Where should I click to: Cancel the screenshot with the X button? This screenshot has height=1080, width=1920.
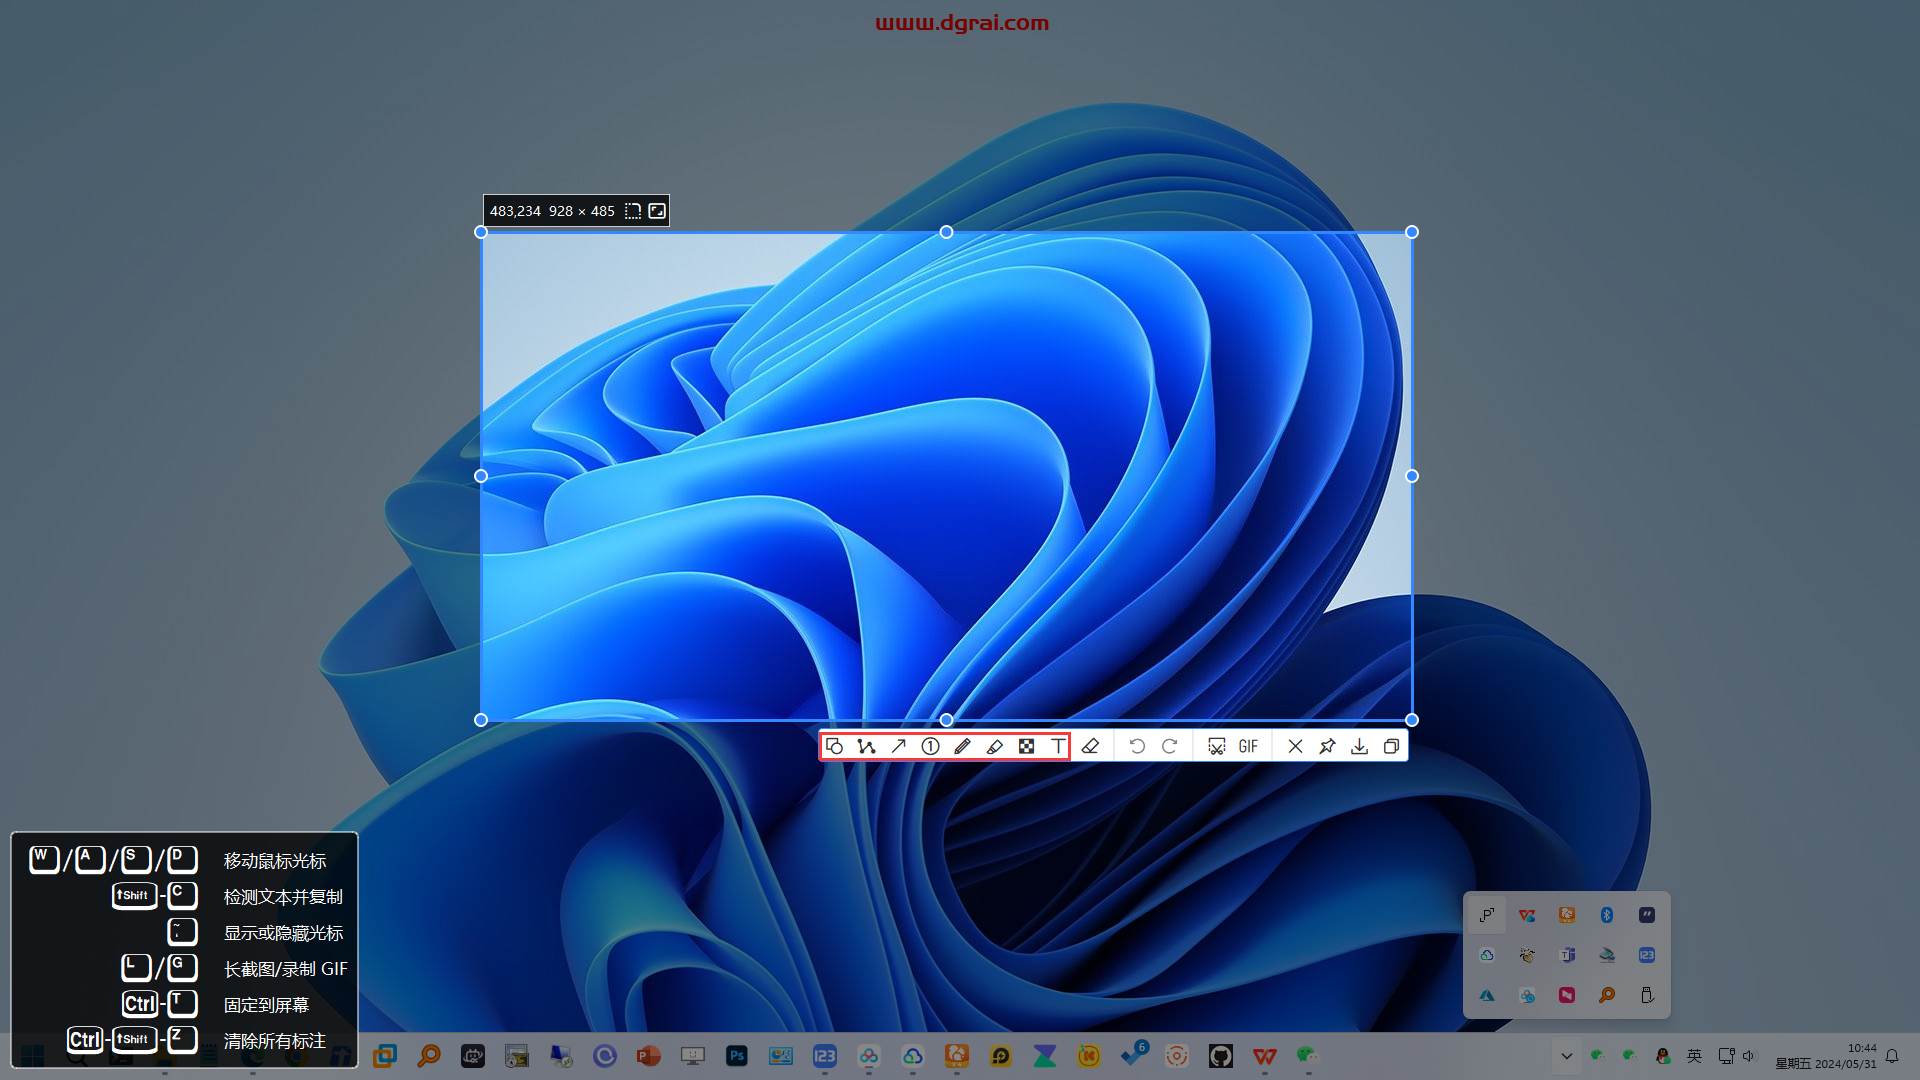tap(1295, 746)
